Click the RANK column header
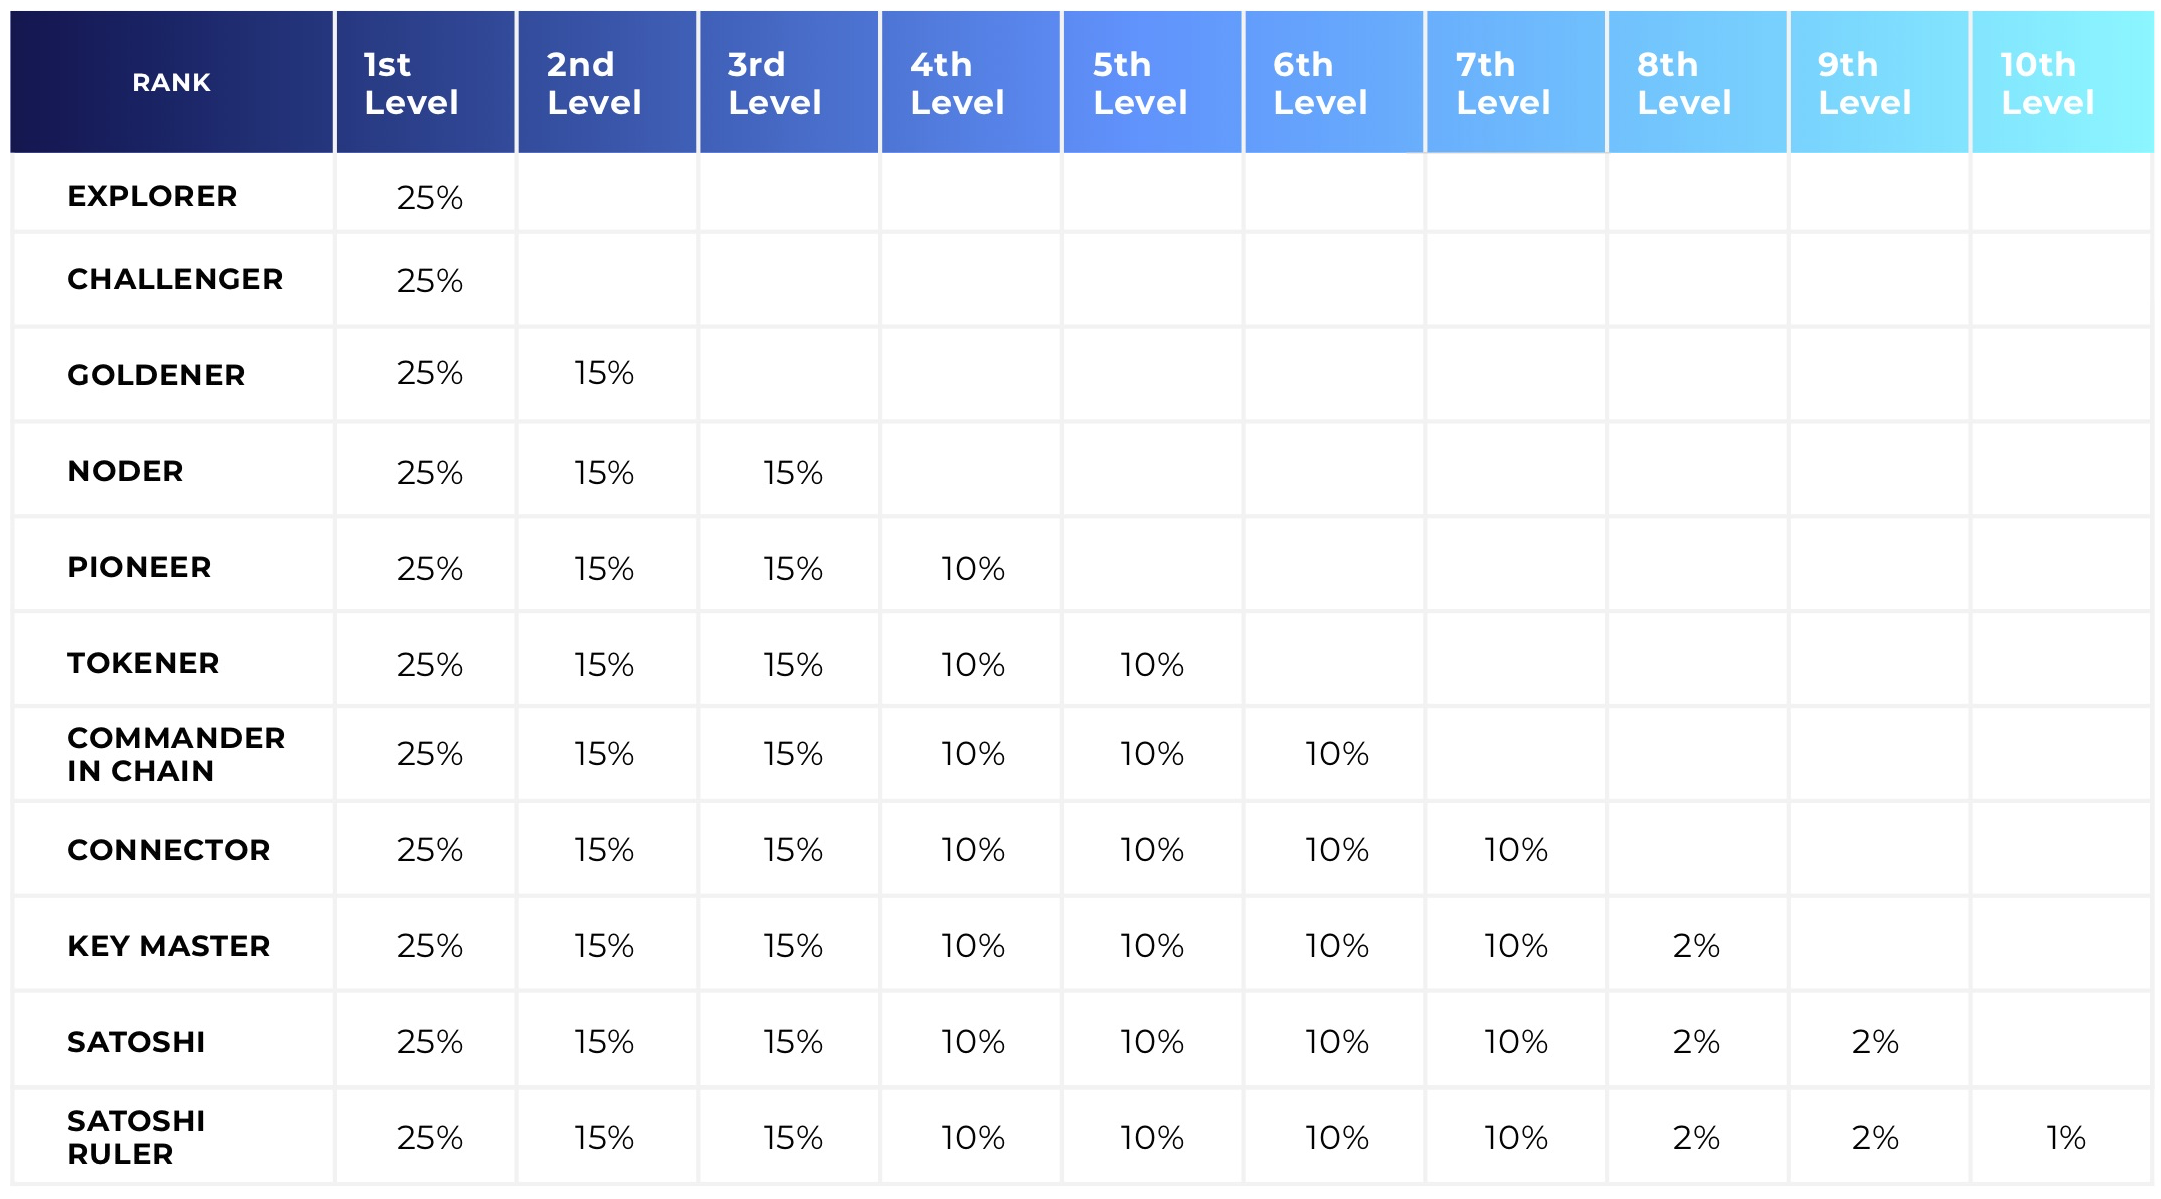 point(171,83)
